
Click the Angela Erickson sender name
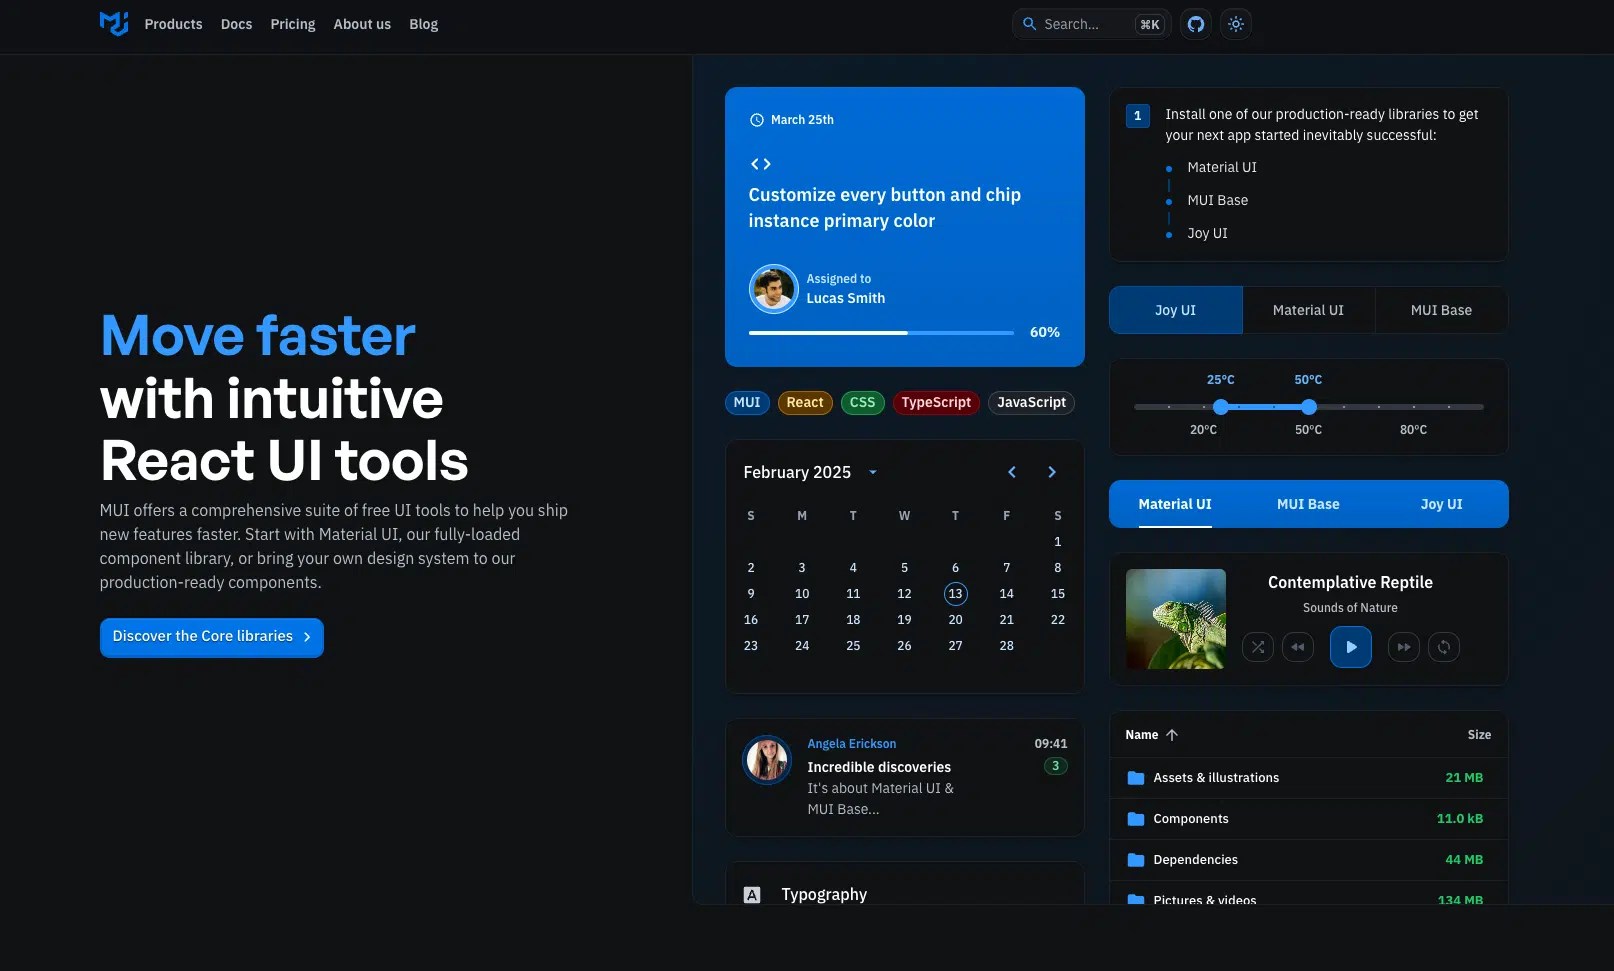coord(852,744)
